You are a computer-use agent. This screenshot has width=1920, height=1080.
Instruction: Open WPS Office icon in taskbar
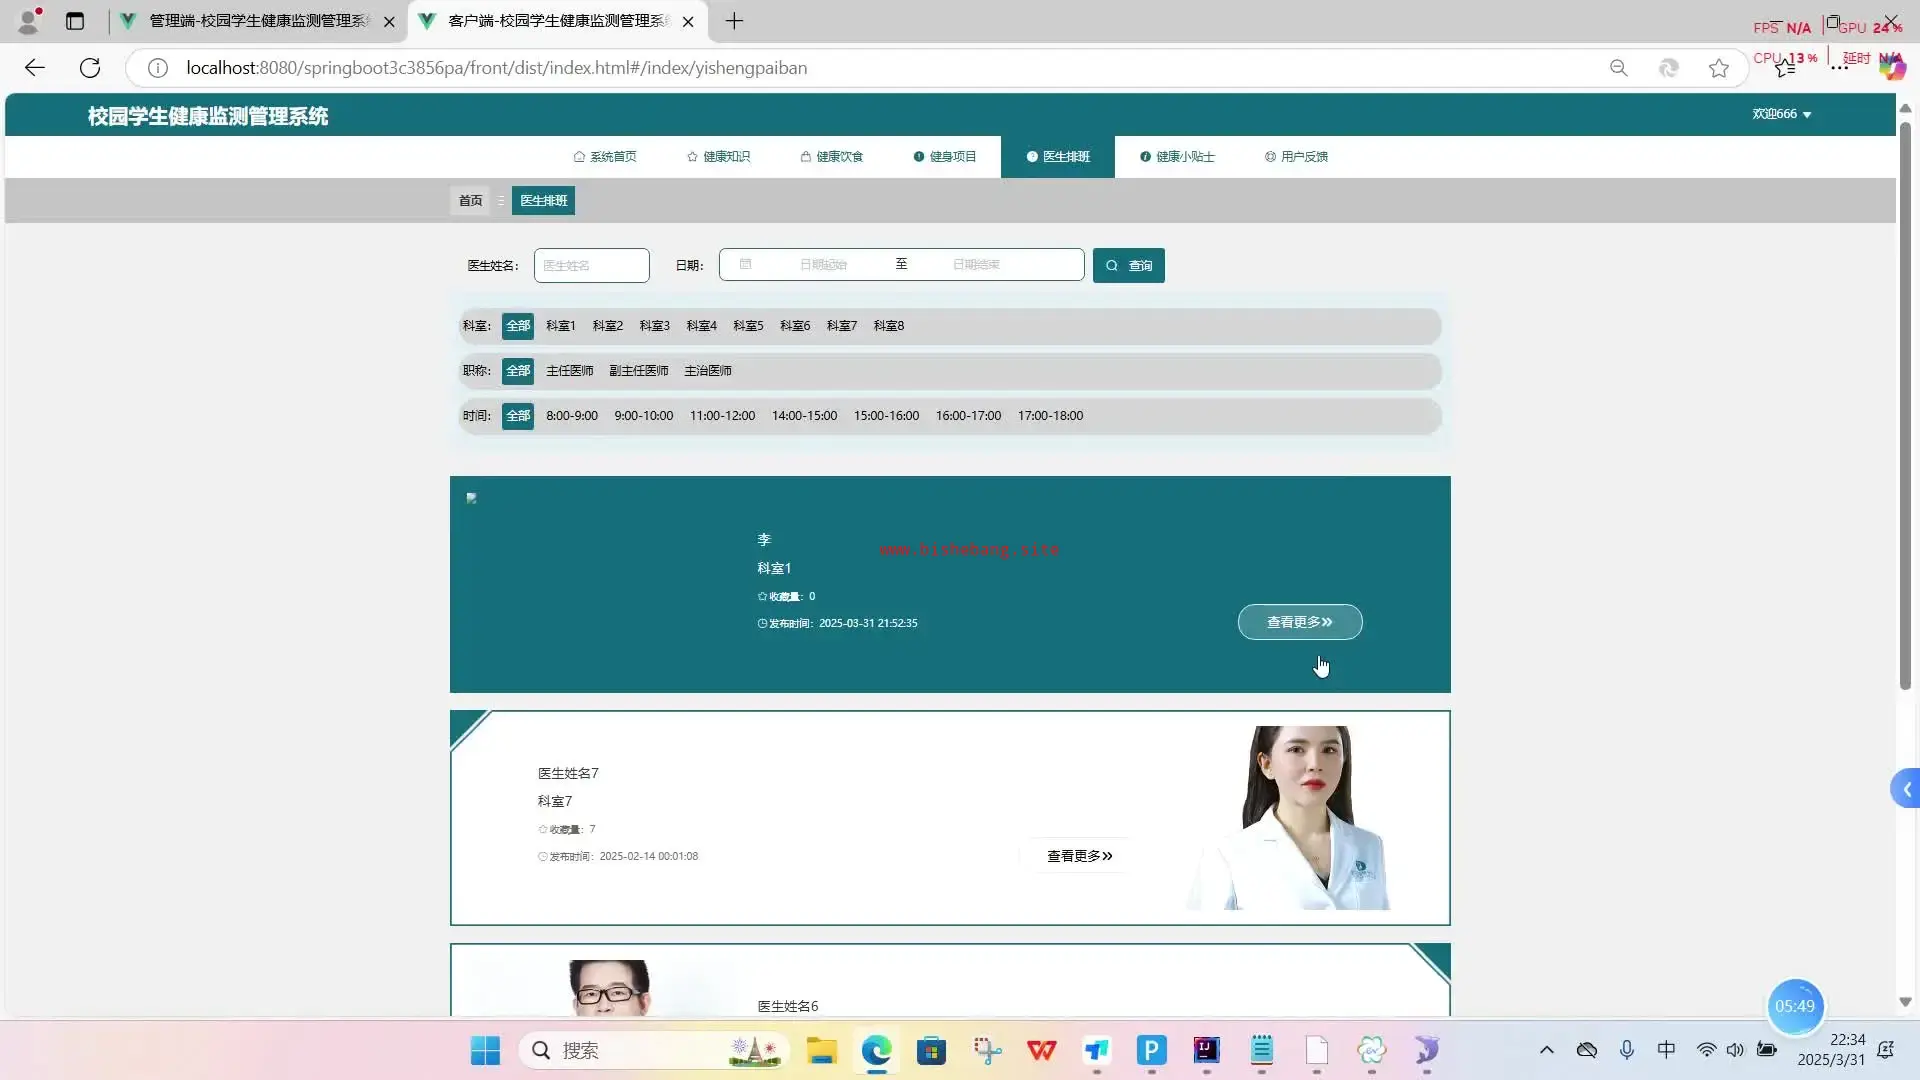point(1041,1050)
